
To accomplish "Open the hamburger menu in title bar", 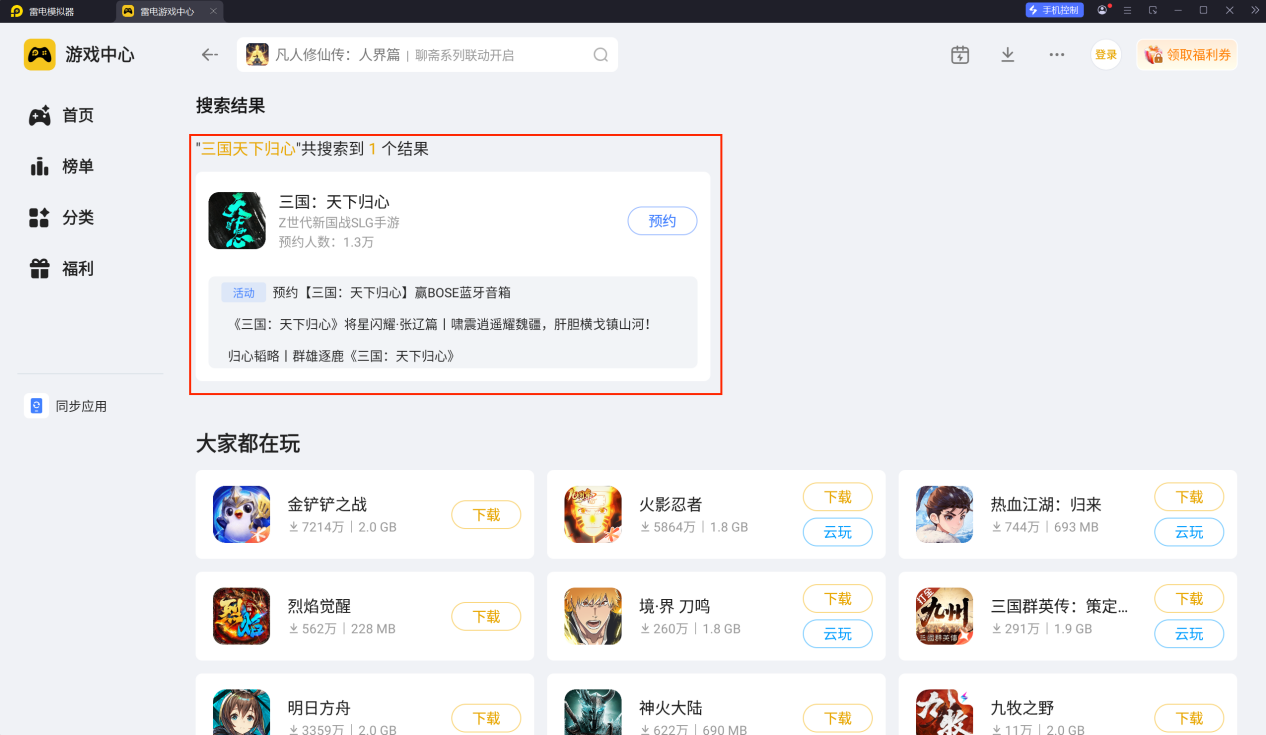I will pos(1128,10).
